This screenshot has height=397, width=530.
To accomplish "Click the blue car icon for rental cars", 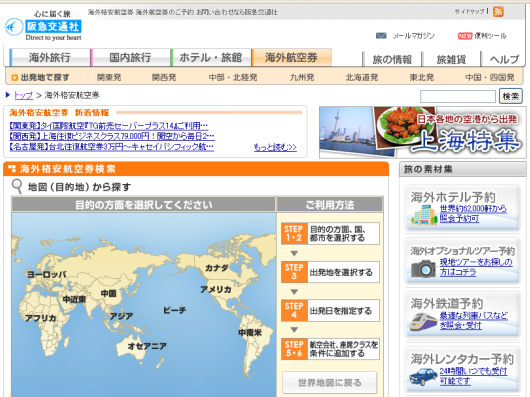I will click(x=423, y=377).
